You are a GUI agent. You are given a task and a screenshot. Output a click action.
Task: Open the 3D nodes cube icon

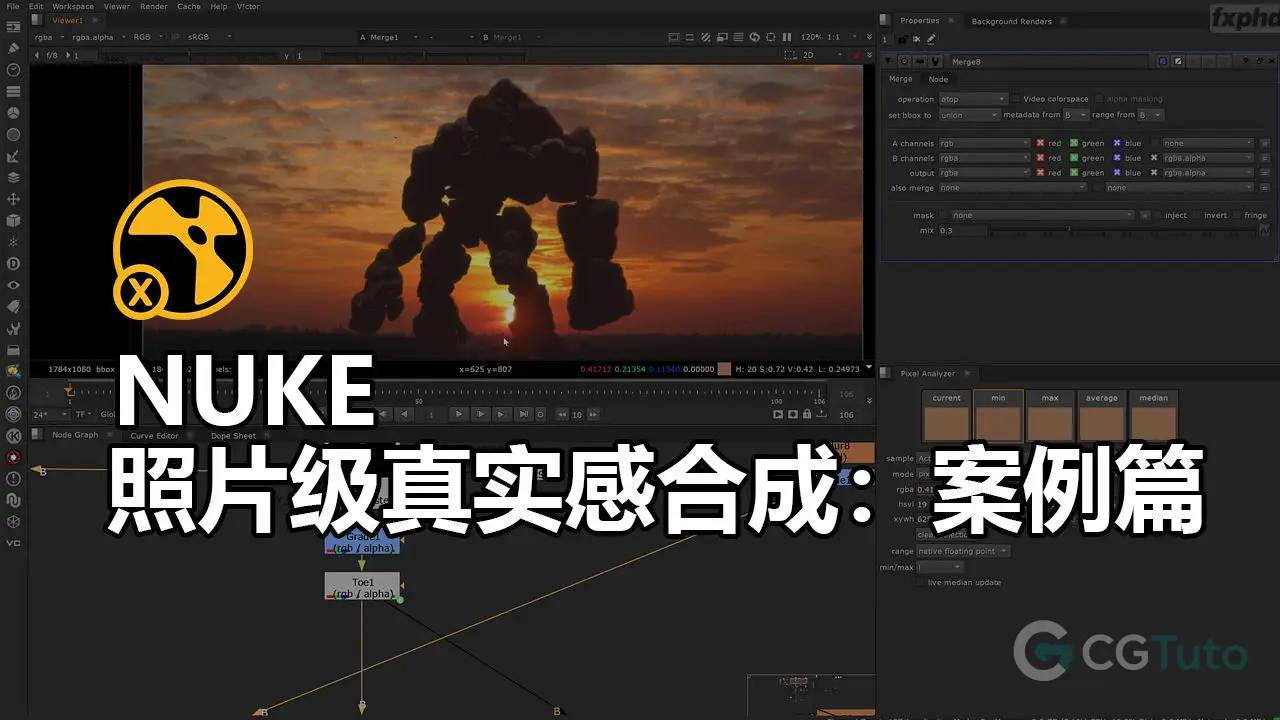point(14,220)
